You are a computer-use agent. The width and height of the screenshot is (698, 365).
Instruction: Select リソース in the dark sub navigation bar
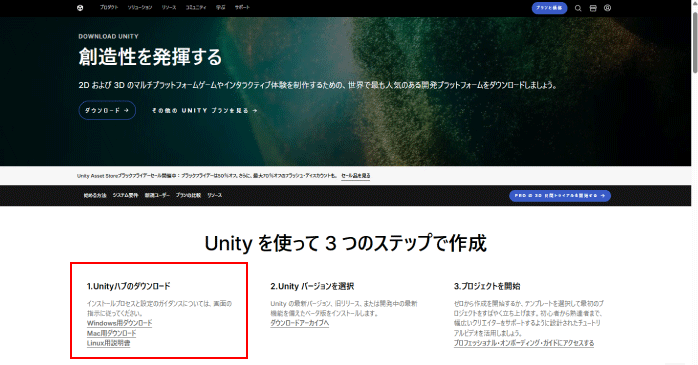215,195
